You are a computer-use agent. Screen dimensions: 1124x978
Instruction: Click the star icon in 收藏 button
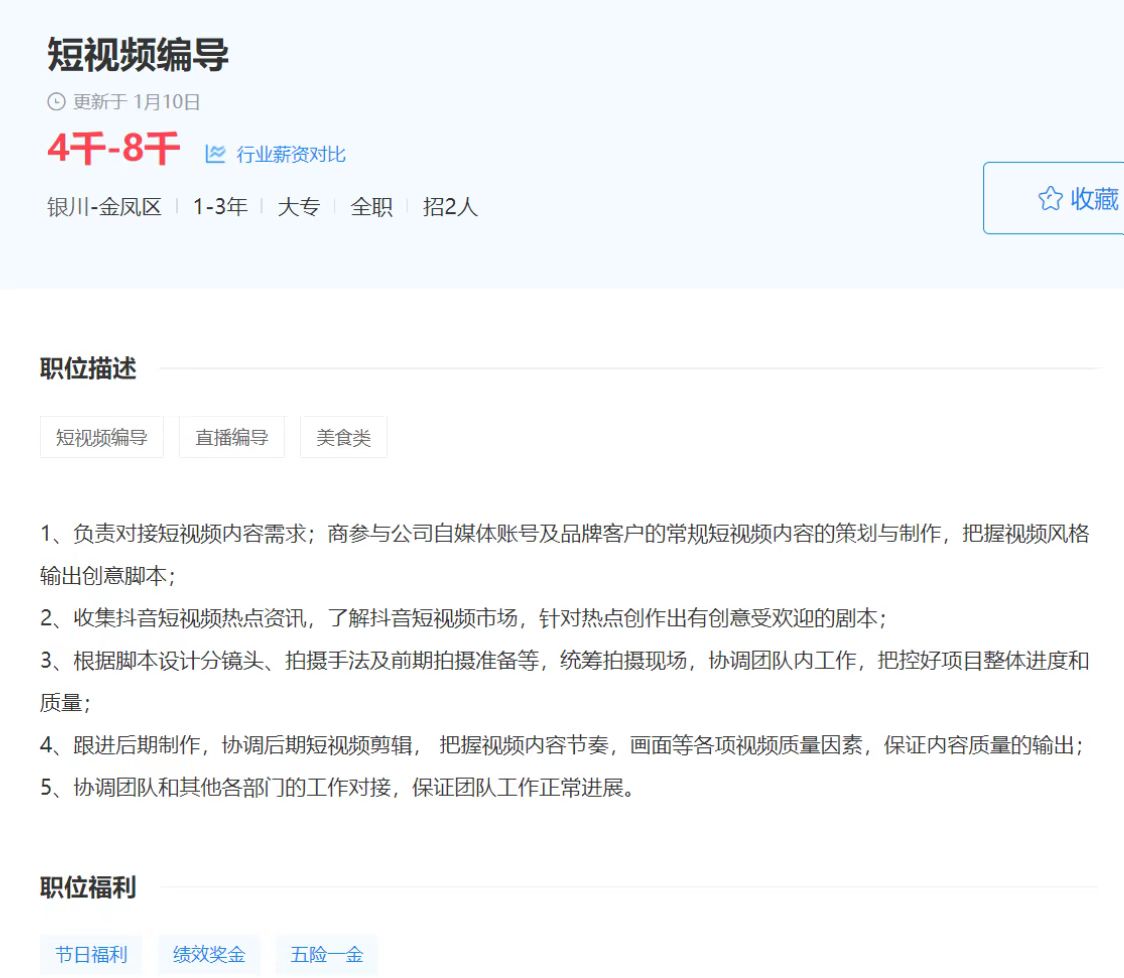pos(1049,199)
